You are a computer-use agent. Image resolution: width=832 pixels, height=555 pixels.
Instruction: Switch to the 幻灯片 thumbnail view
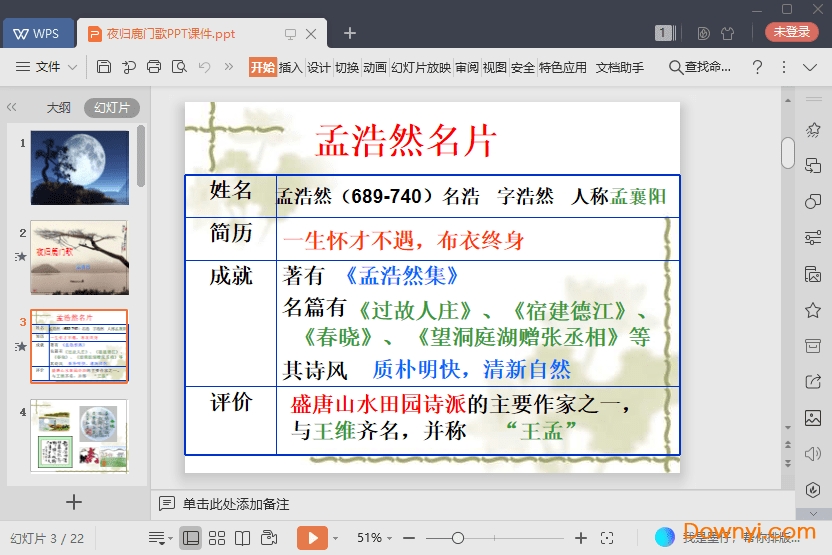[x=112, y=108]
